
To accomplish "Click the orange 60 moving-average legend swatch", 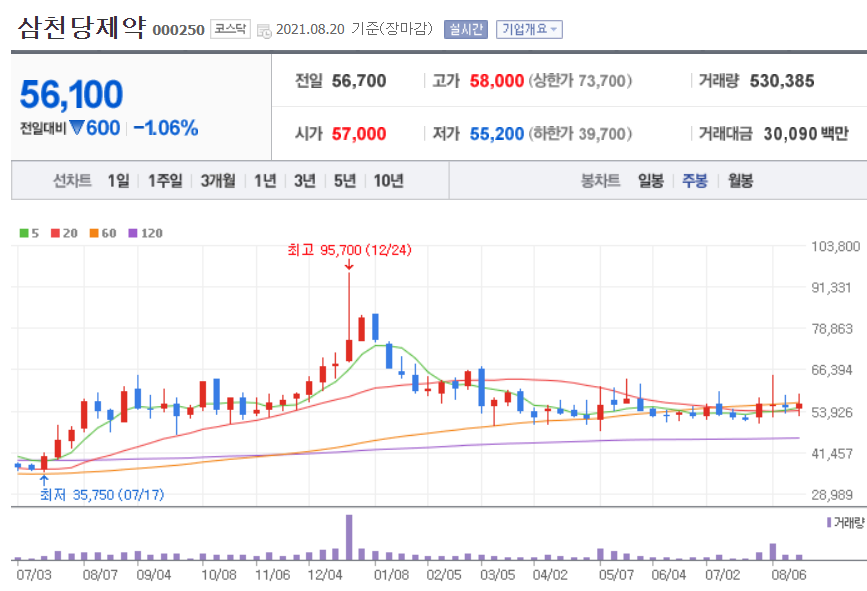I will 94,233.
